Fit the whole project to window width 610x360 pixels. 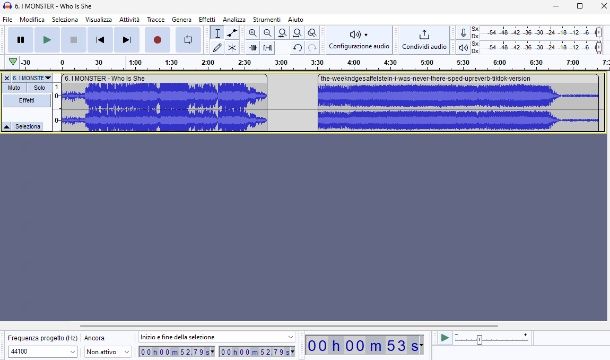tap(297, 33)
